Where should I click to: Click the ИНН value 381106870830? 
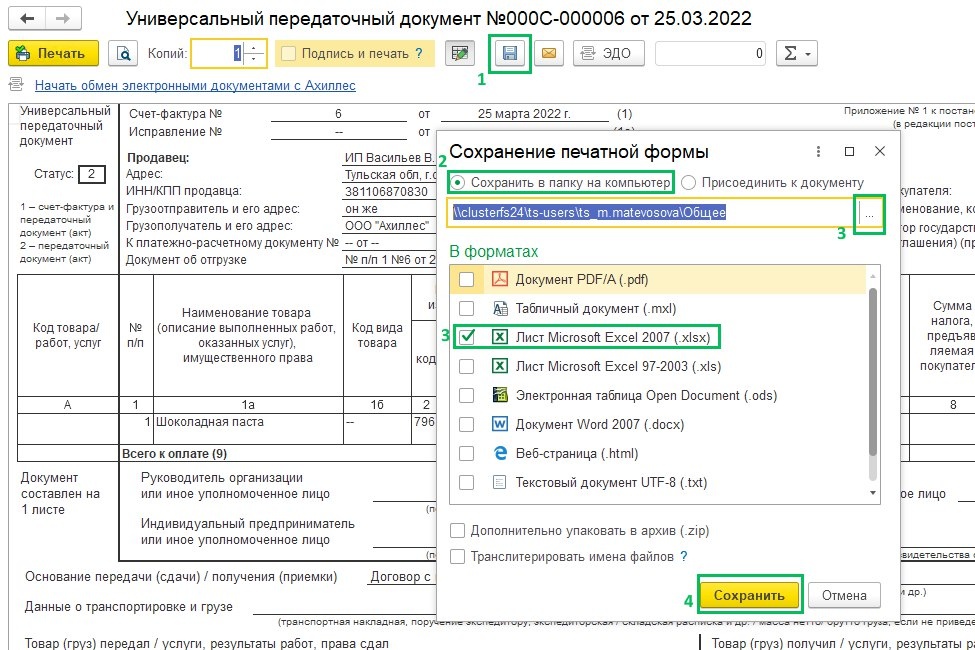pos(389,192)
